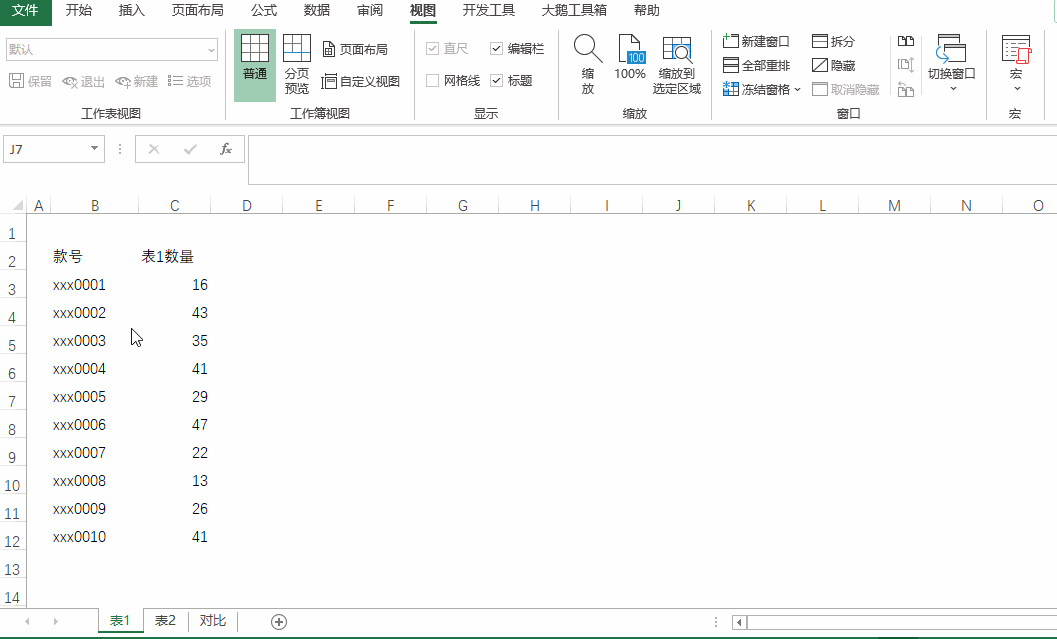
Task: Arrange all windows (全部重排)
Action: coord(756,65)
